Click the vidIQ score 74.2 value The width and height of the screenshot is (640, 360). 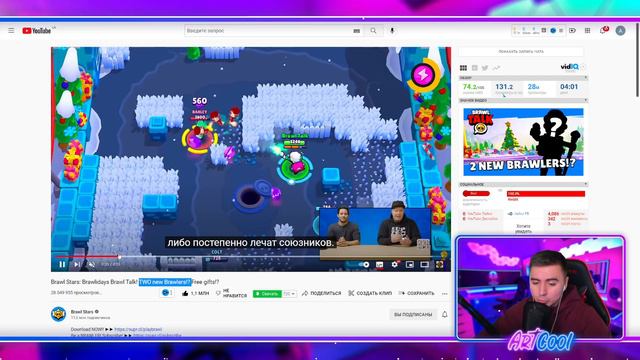click(473, 87)
